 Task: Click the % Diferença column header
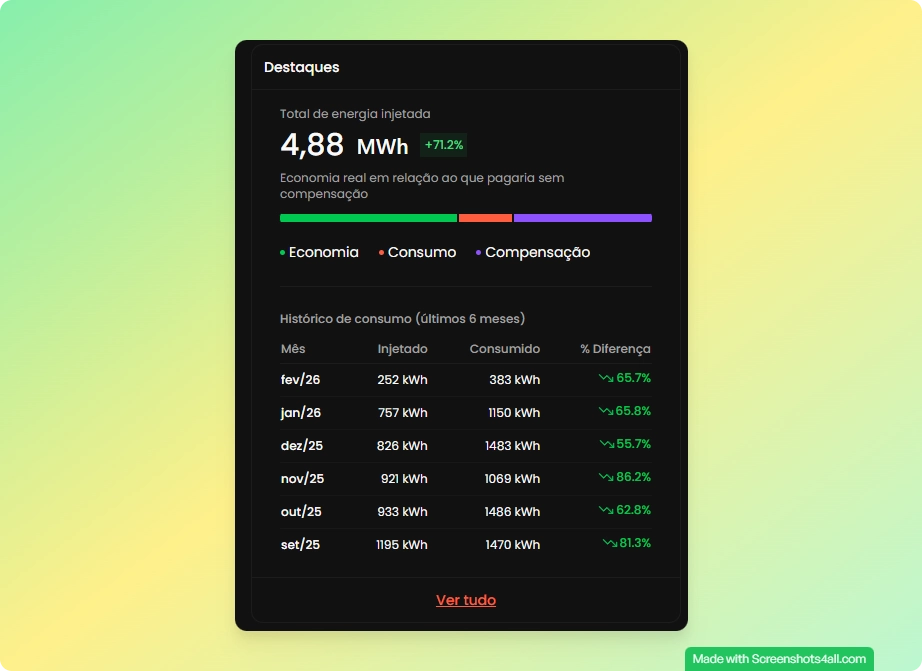point(615,349)
